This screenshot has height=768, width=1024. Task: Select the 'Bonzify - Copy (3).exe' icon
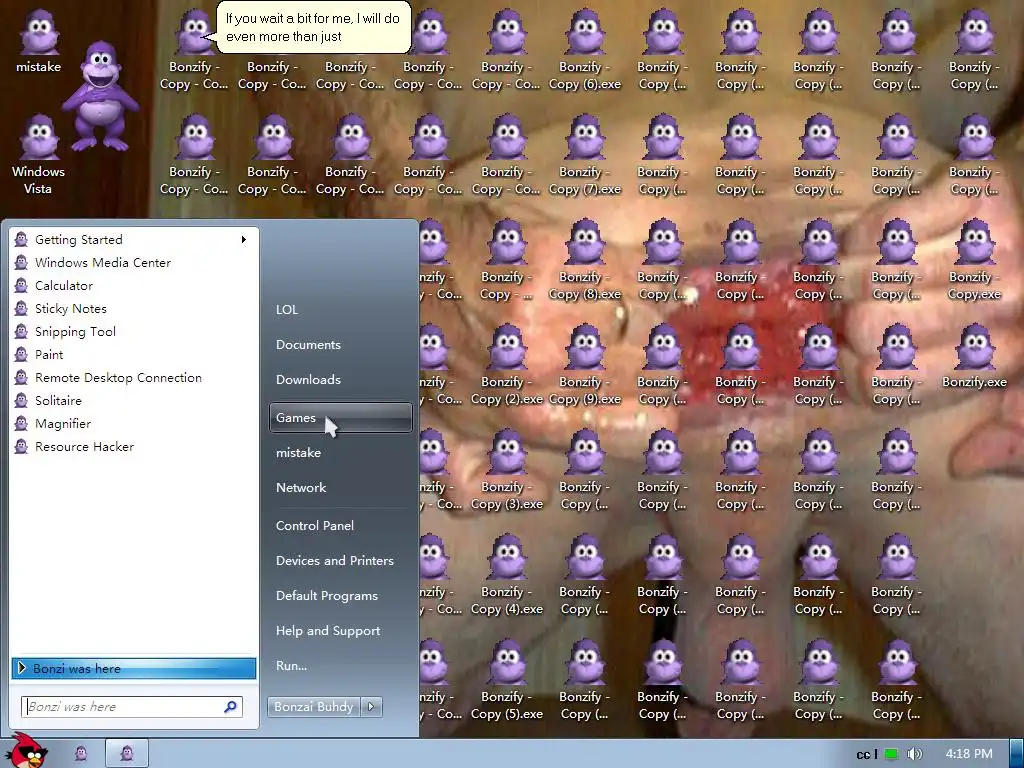(507, 470)
